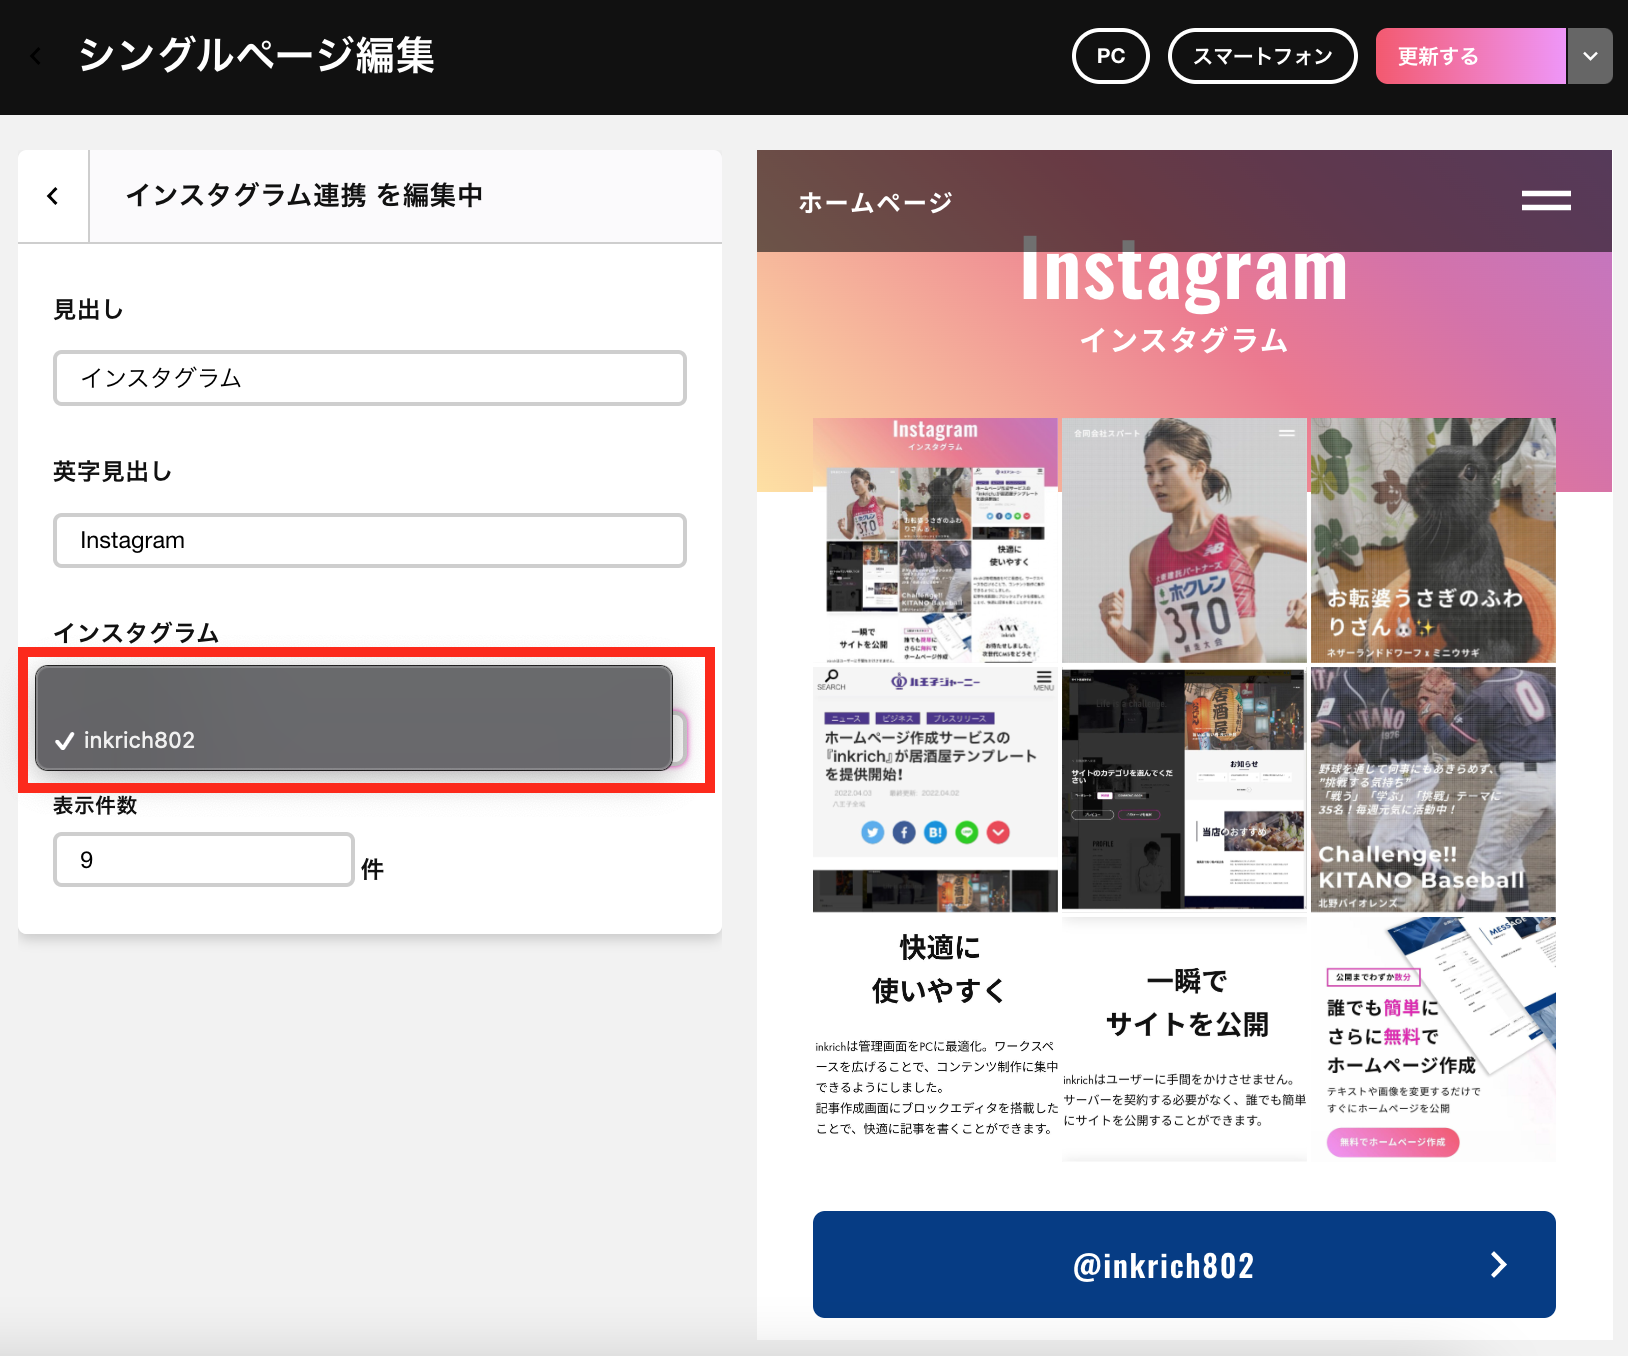
Task: Switch preview to PC mode
Action: click(1111, 56)
